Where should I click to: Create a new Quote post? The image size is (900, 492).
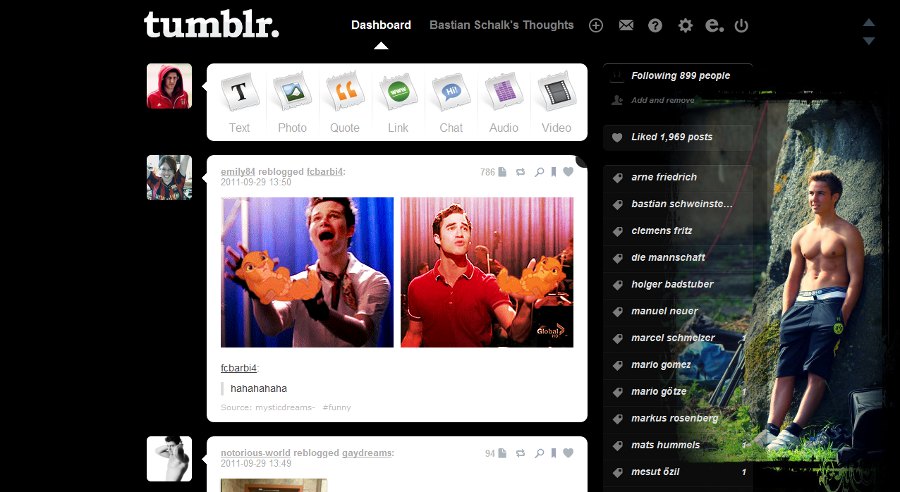pos(345,103)
